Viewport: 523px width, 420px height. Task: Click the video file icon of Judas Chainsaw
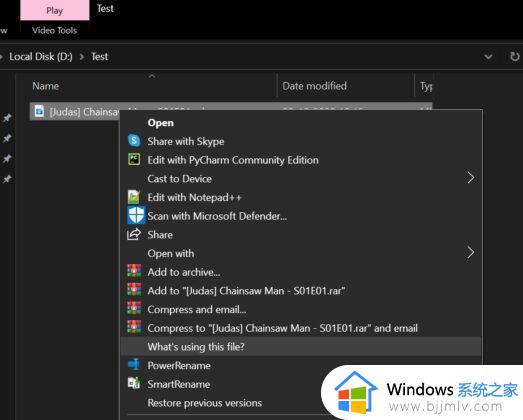click(x=39, y=111)
